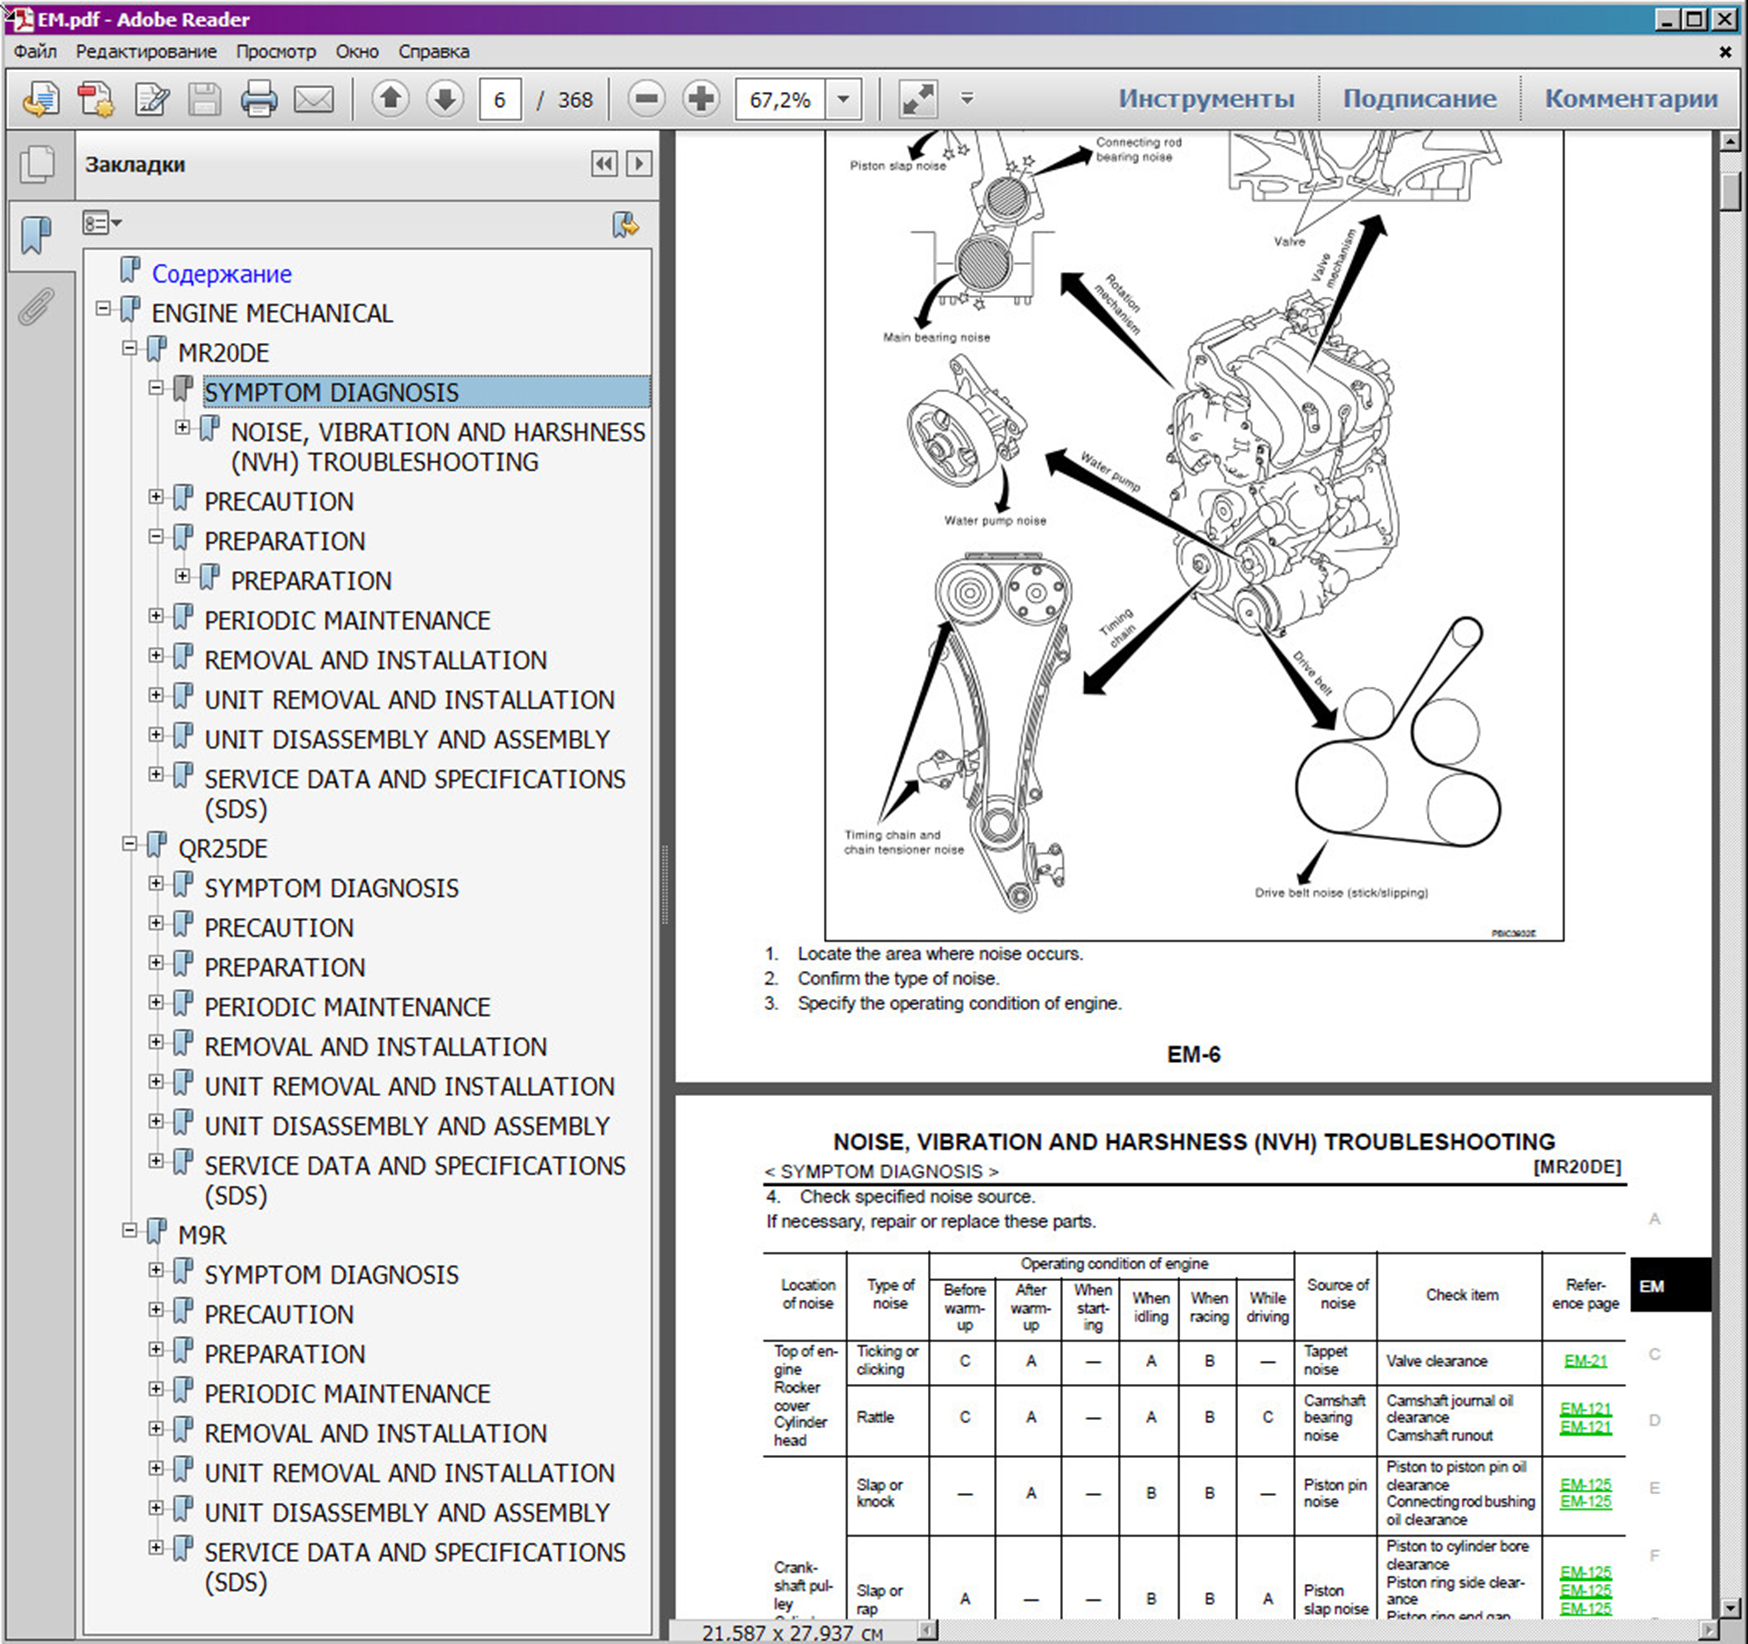Open bookmarks options dropdown menu

tap(101, 223)
